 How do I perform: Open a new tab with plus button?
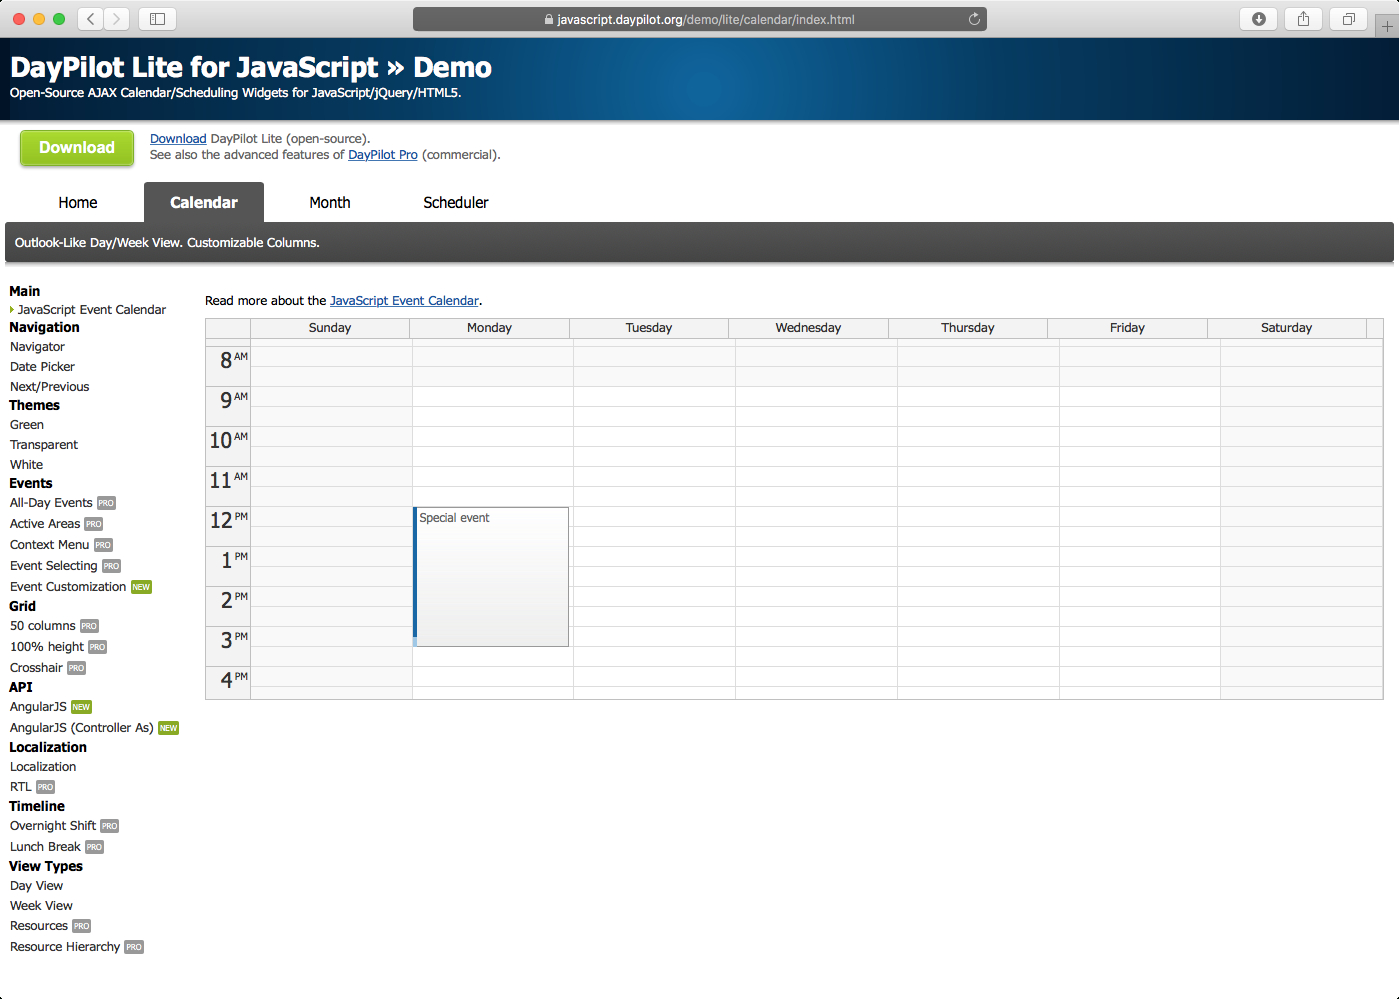tap(1387, 27)
